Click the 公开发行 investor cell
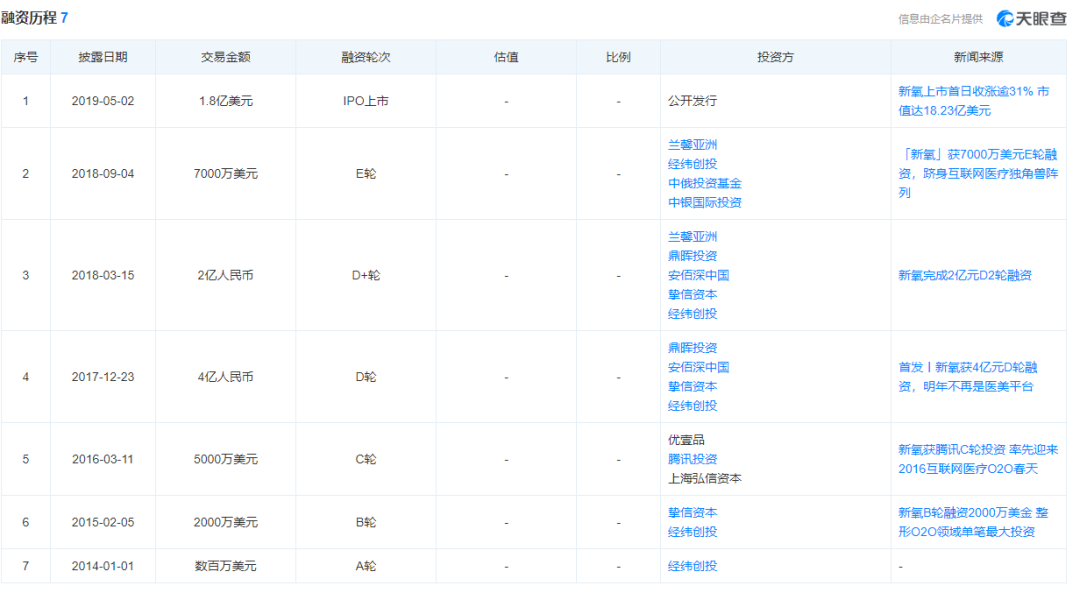1080x593 pixels. click(x=692, y=101)
